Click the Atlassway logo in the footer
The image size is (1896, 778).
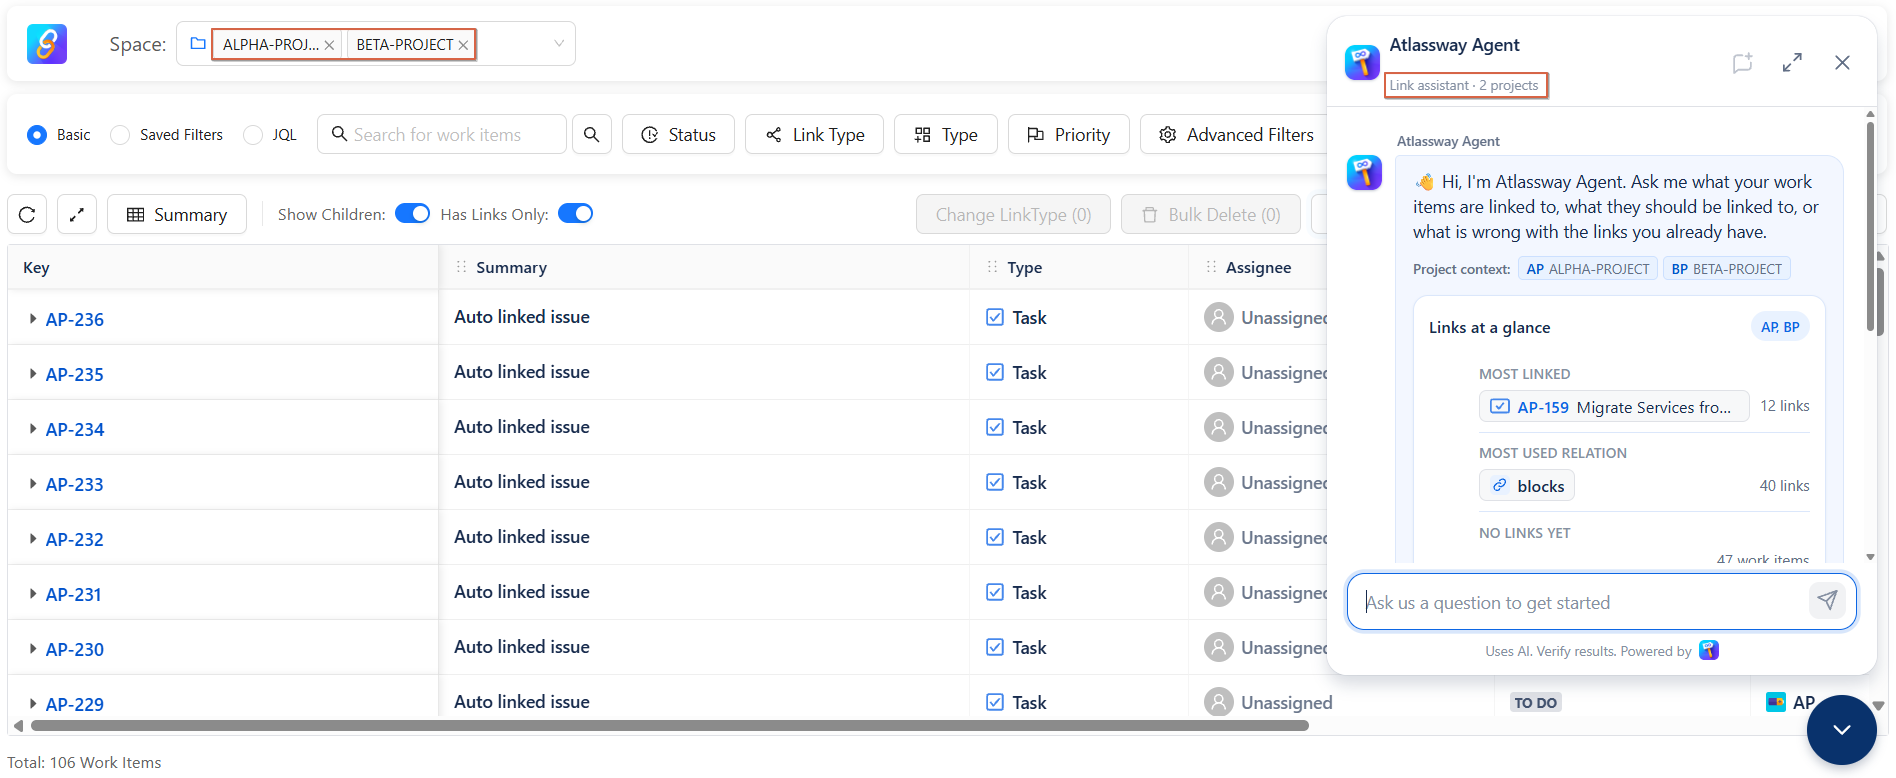1709,651
